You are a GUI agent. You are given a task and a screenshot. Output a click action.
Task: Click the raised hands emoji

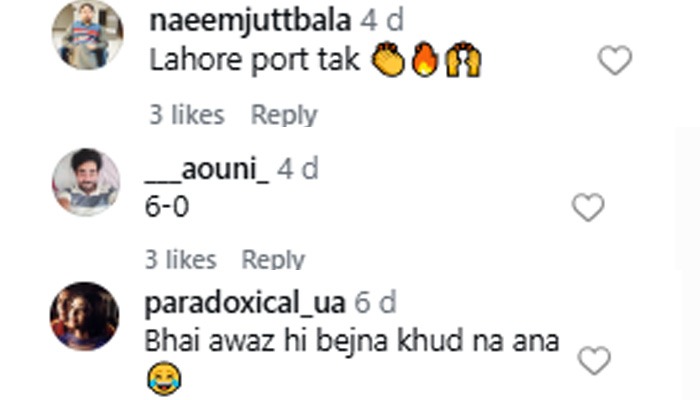click(463, 59)
